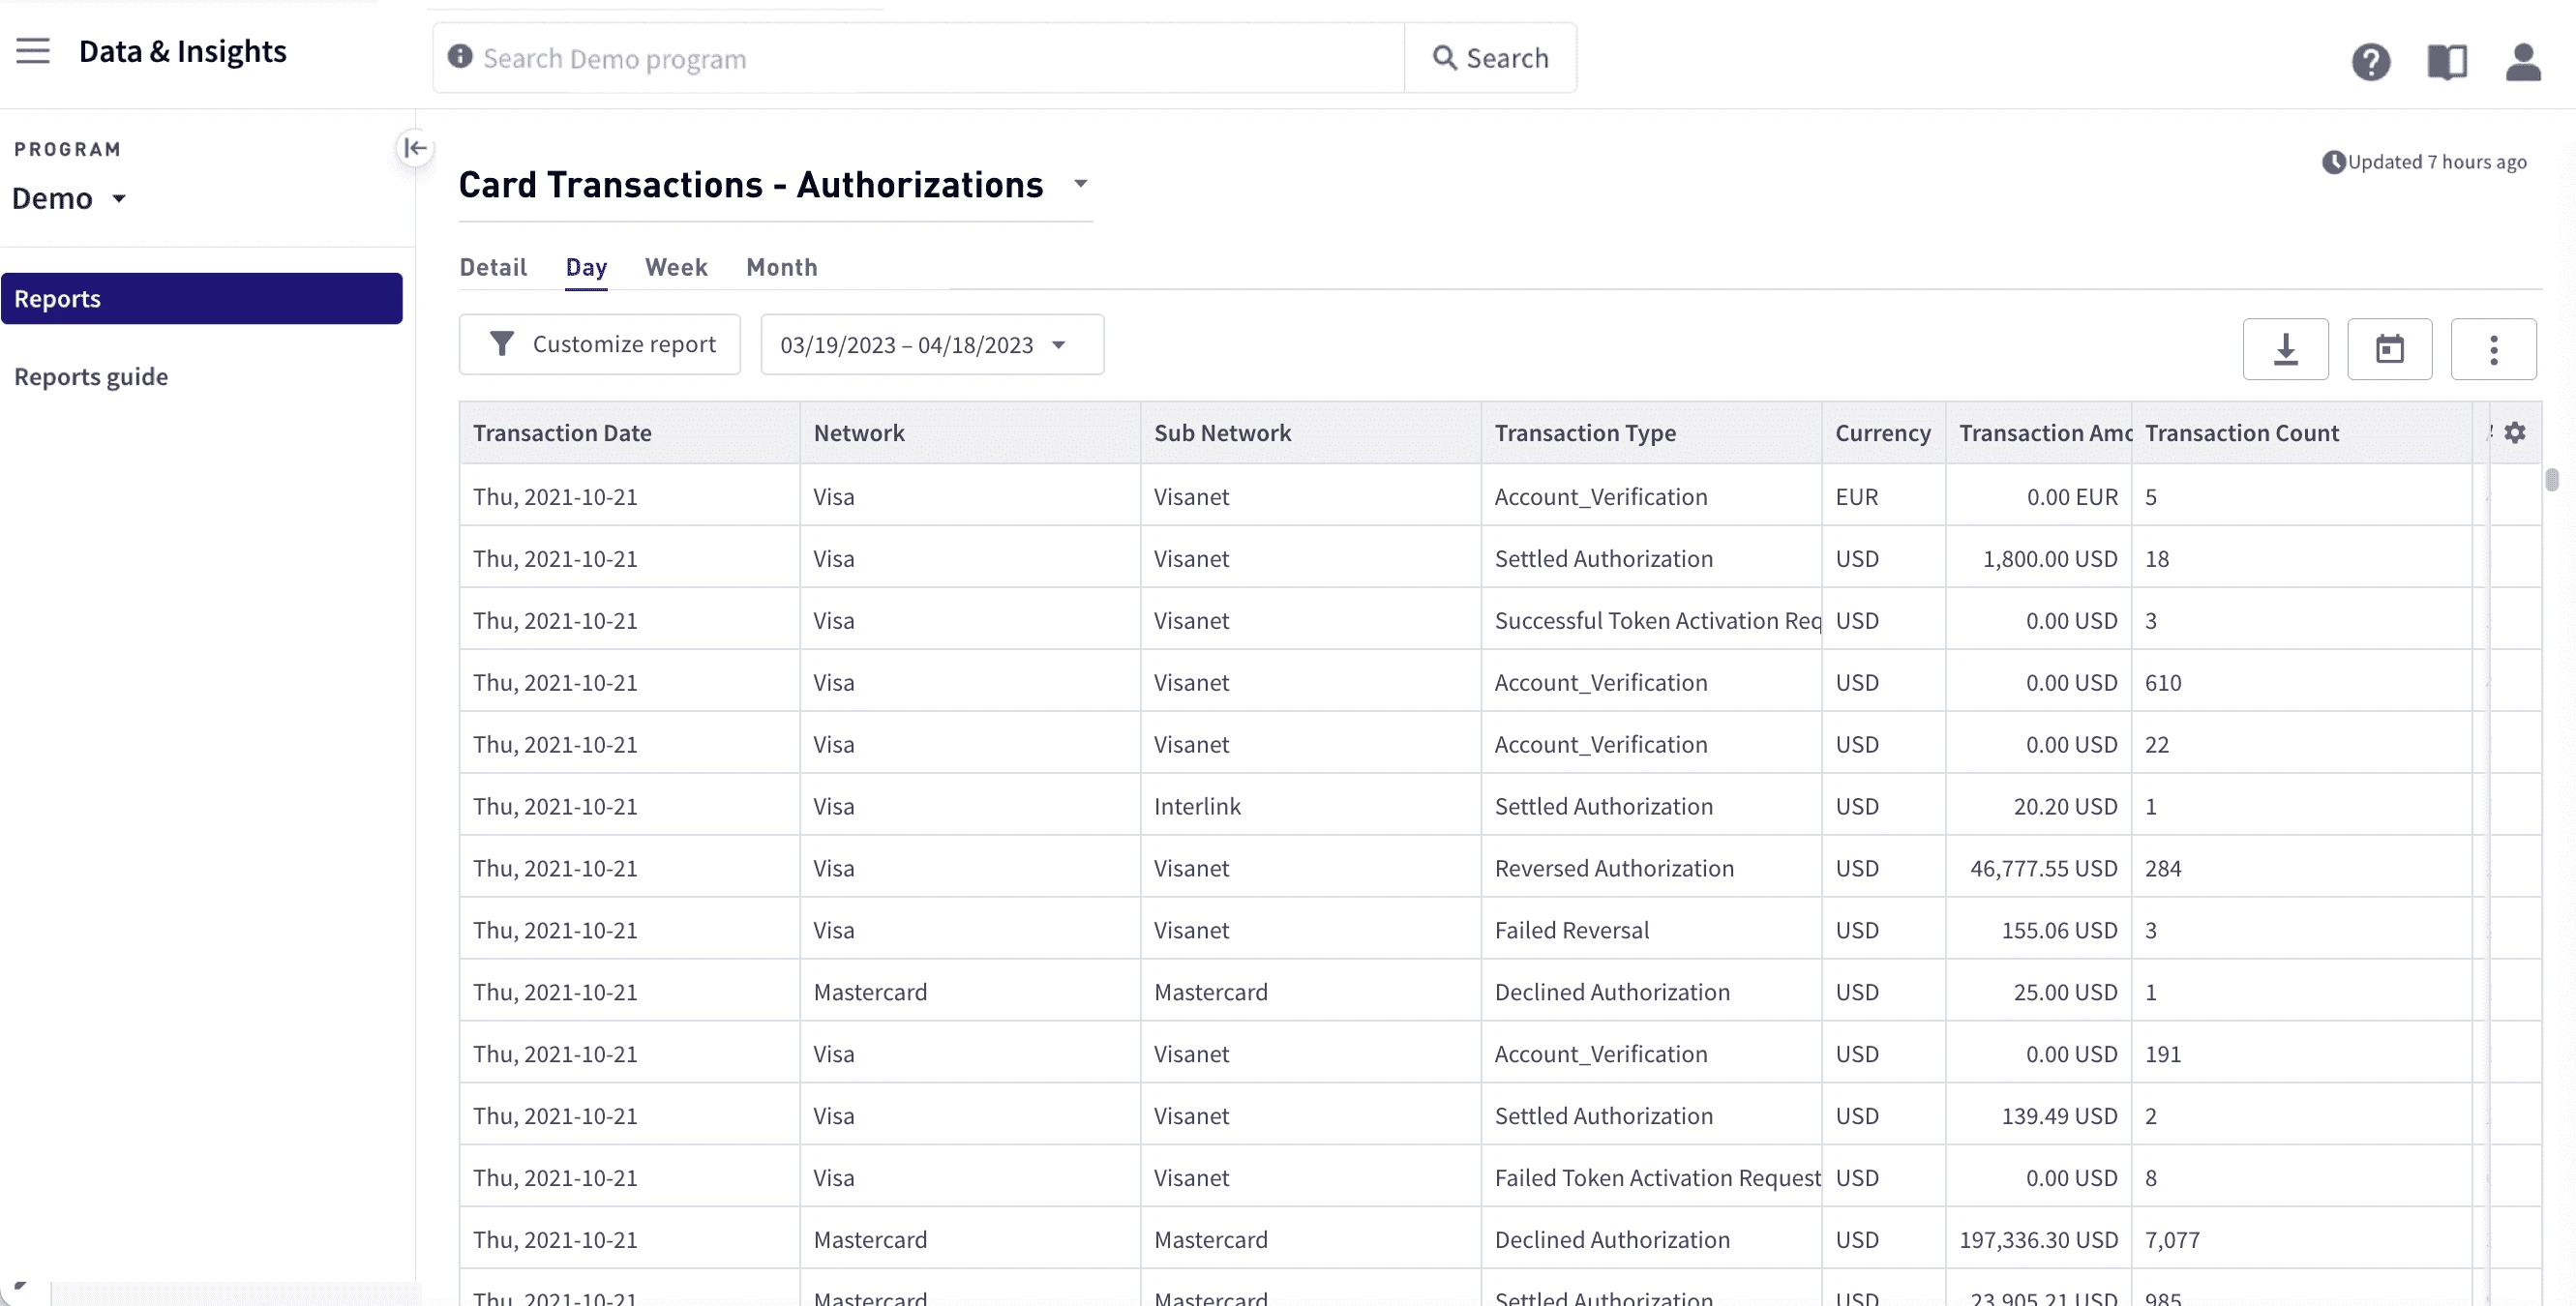
Task: Open the three-dot more options menu
Action: tap(2493, 349)
